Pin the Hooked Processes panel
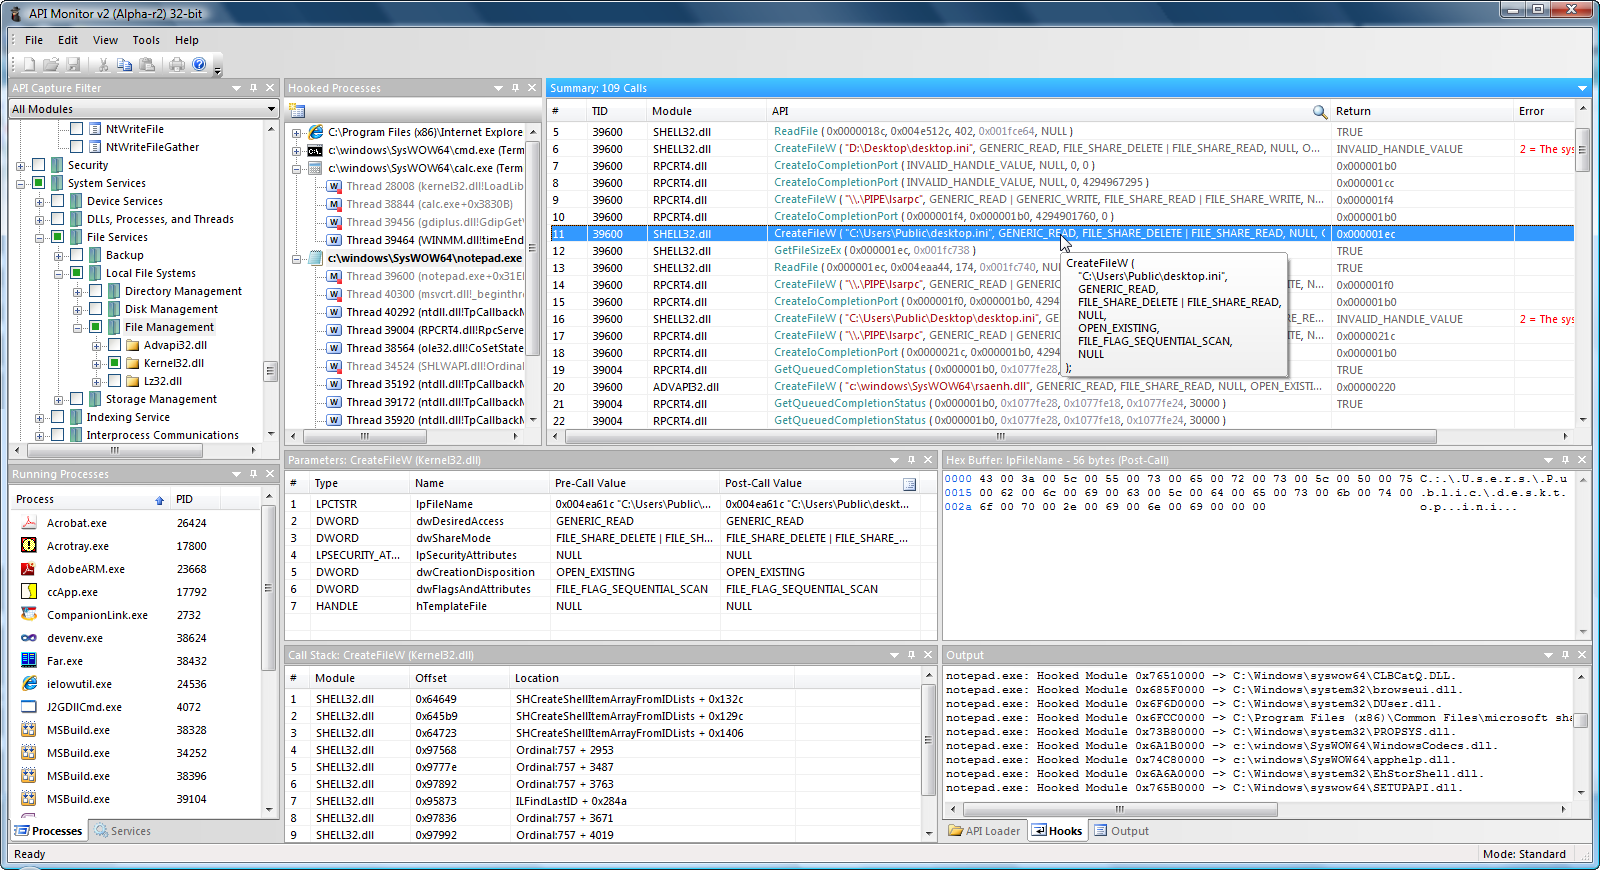This screenshot has height=870, width=1600. 515,88
